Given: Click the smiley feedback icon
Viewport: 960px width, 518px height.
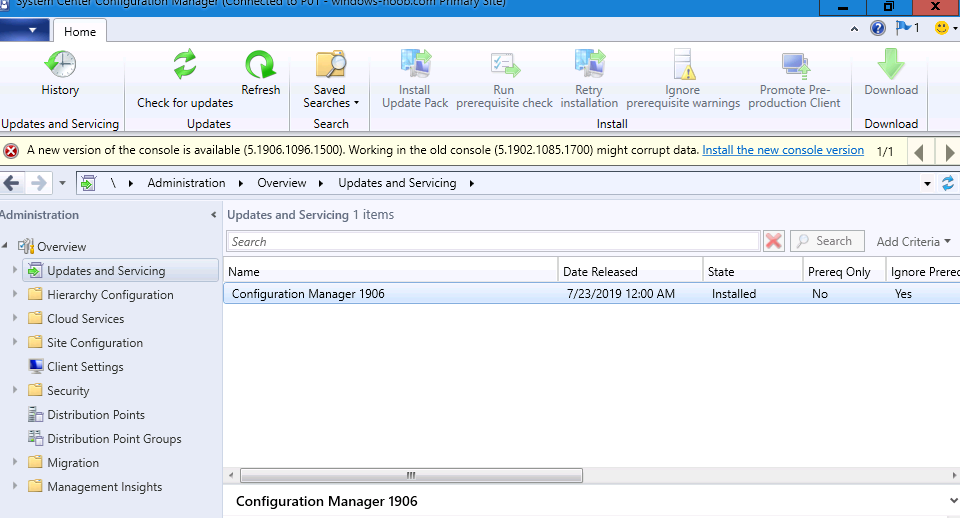Looking at the screenshot, I should [942, 28].
